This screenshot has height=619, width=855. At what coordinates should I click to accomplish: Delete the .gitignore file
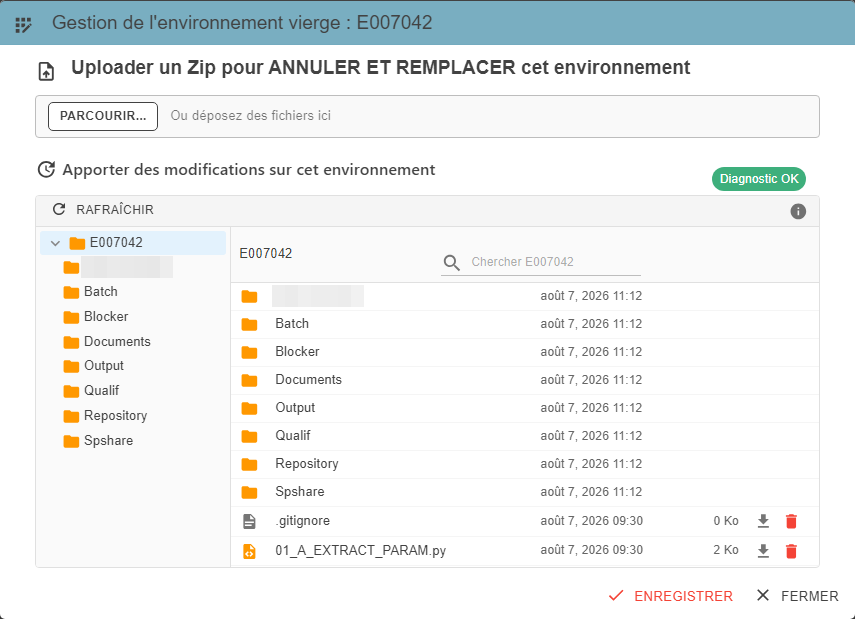[791, 522]
